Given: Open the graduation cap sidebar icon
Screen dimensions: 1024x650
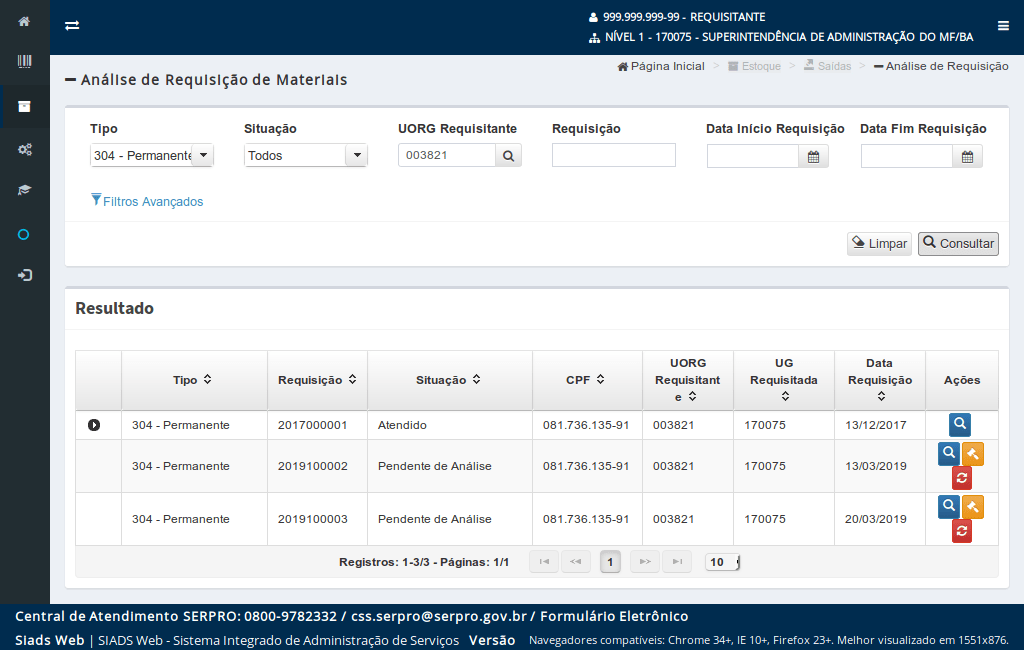Looking at the screenshot, I should [24, 190].
